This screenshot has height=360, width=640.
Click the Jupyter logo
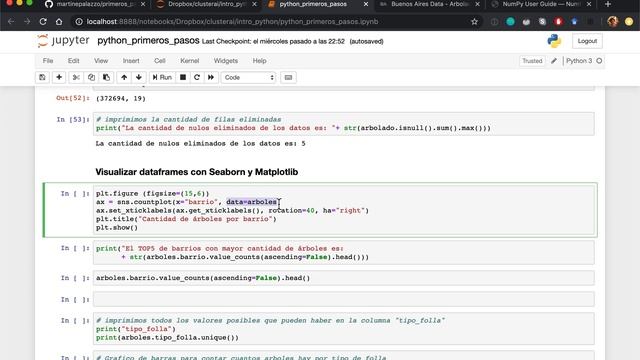[x=63, y=41]
